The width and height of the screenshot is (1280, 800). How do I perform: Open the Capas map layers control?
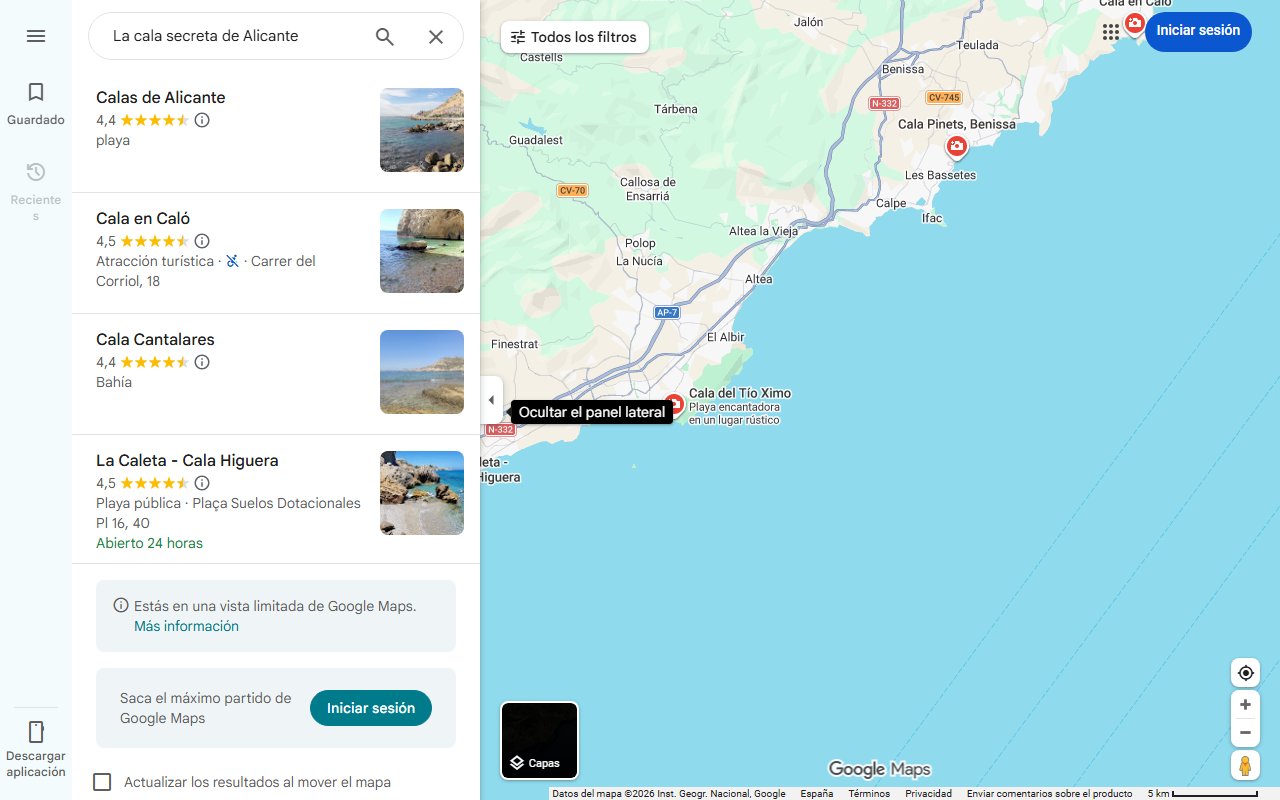click(x=539, y=740)
